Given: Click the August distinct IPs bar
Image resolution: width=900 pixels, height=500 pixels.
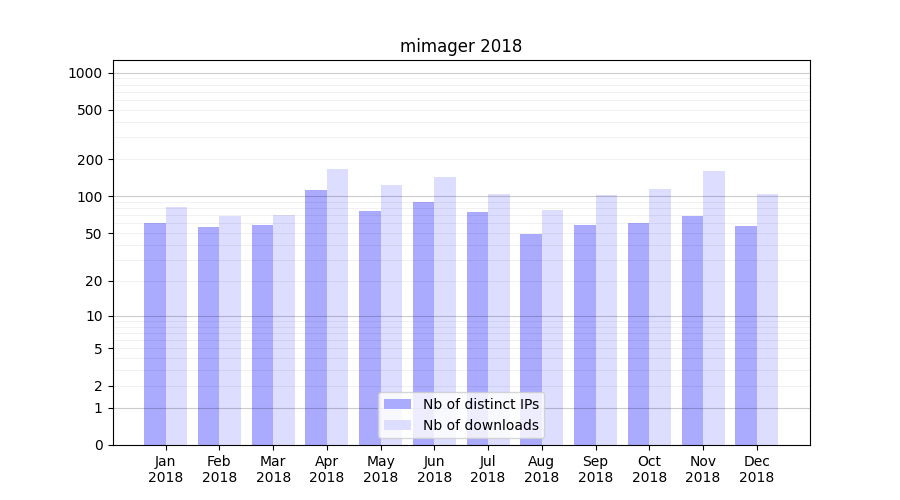Looking at the screenshot, I should coord(531,339).
